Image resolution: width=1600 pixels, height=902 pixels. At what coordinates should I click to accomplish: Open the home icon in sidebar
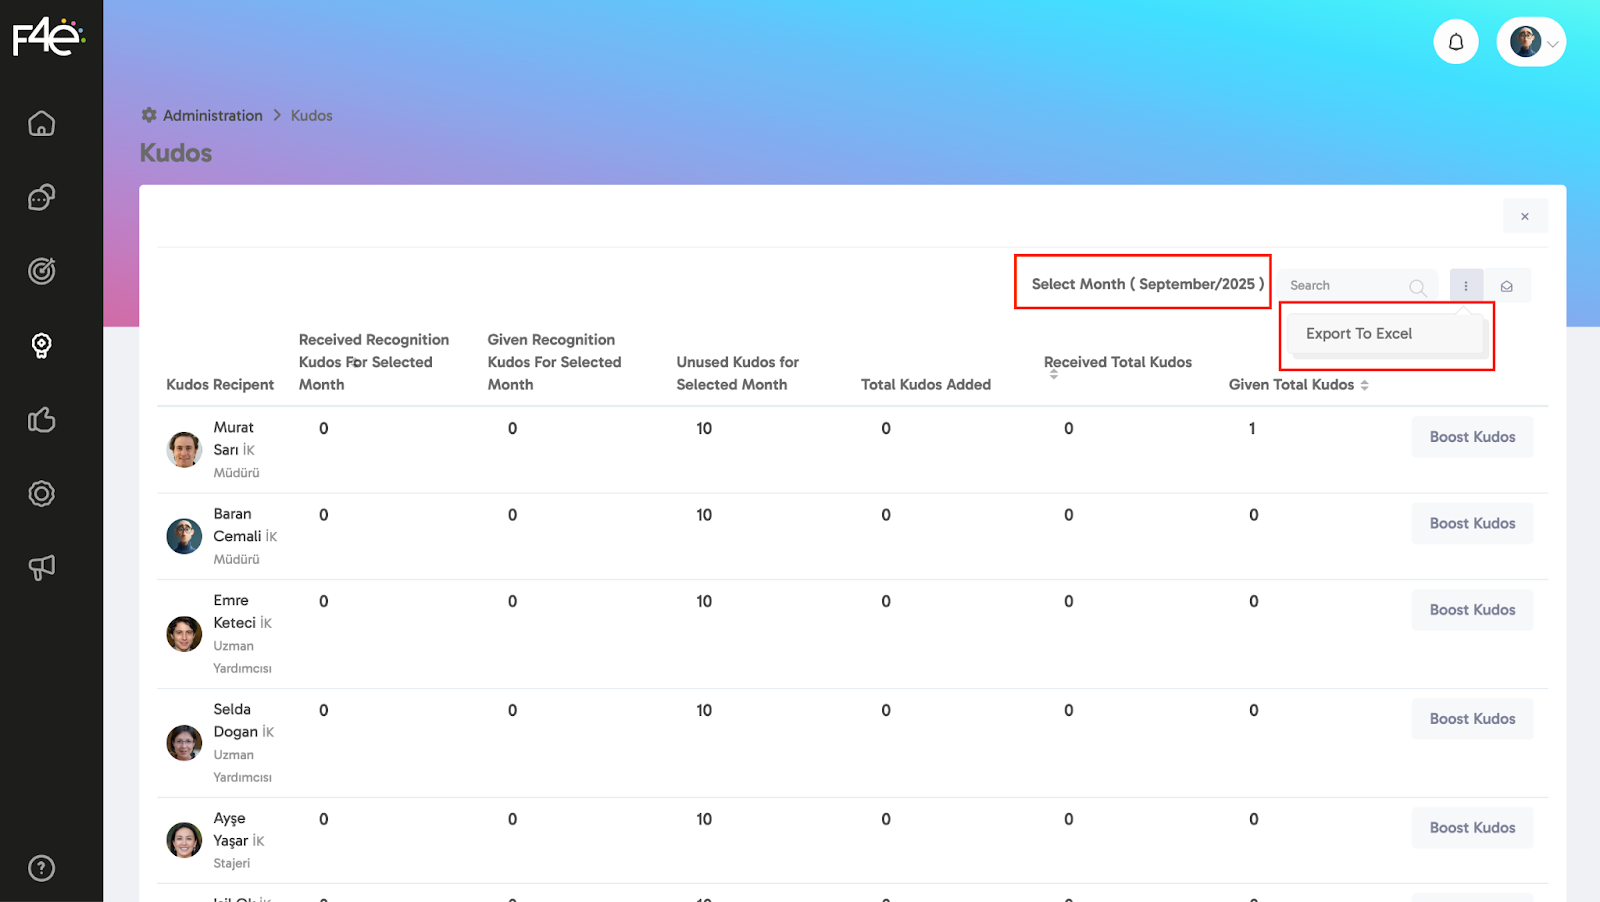(x=41, y=124)
